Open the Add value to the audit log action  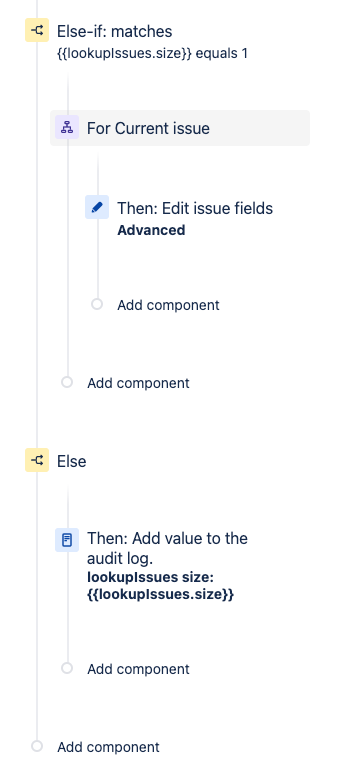pos(167,548)
